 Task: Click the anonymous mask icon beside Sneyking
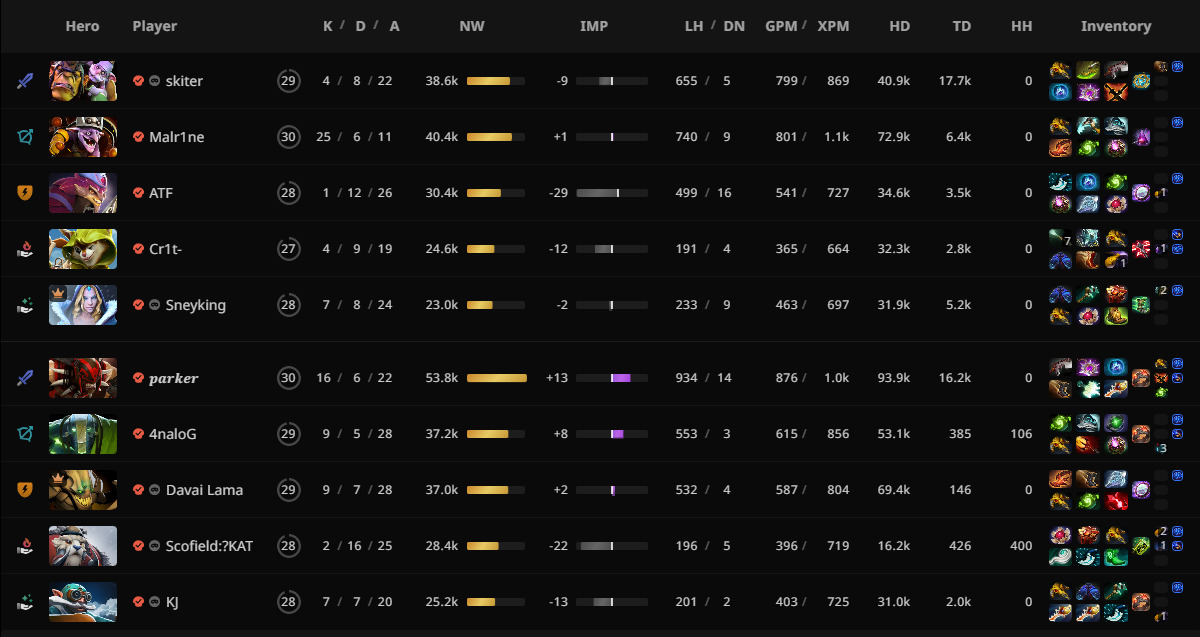pos(155,305)
